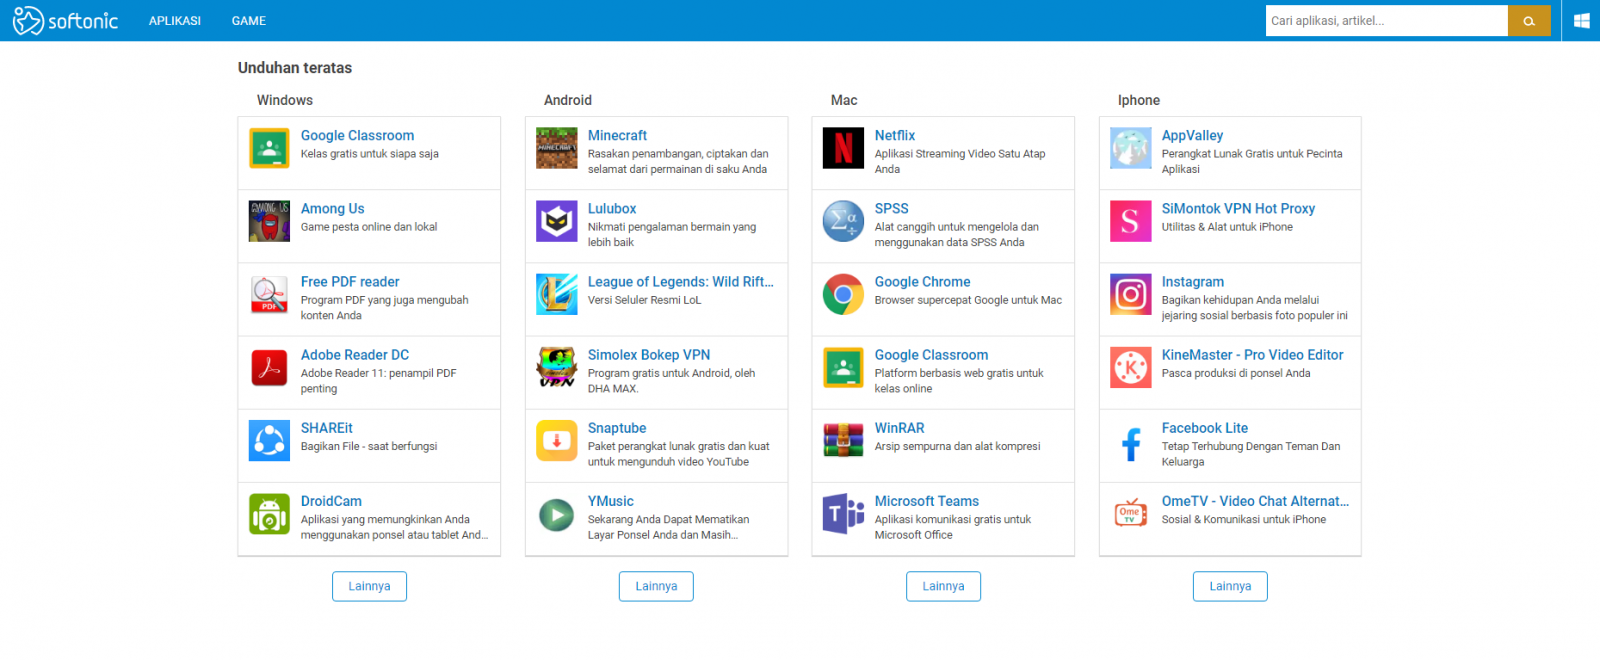Click Lainnya button under Windows
The image size is (1600, 660).
tap(369, 586)
